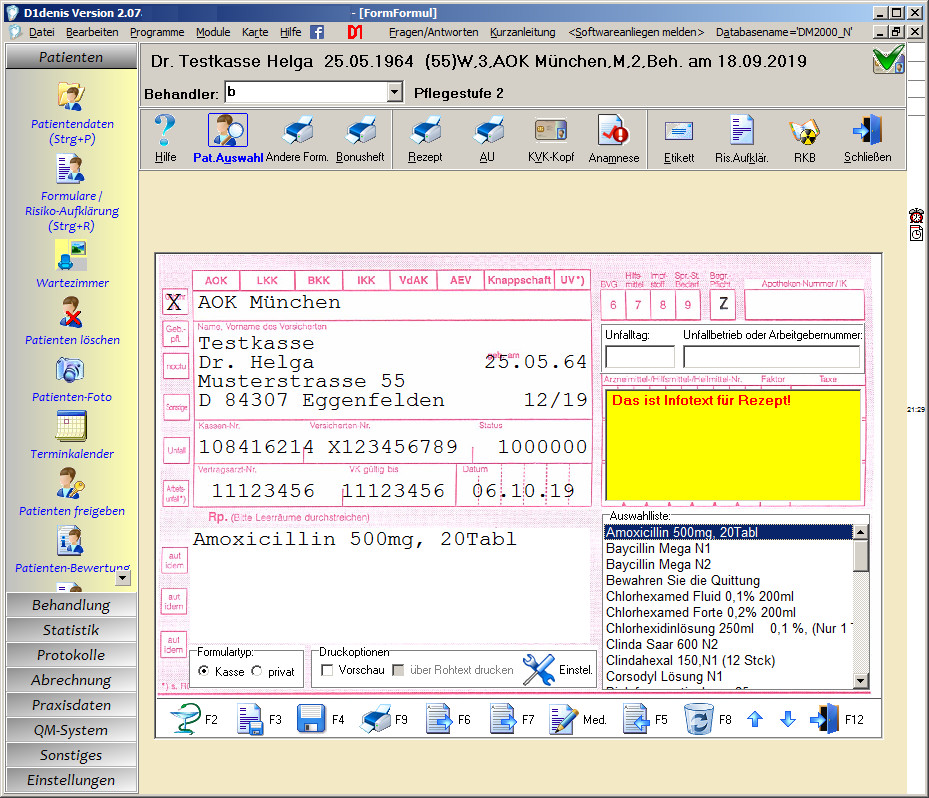This screenshot has width=929, height=798.
Task: Click the green checkmark icon
Action: click(x=888, y=60)
